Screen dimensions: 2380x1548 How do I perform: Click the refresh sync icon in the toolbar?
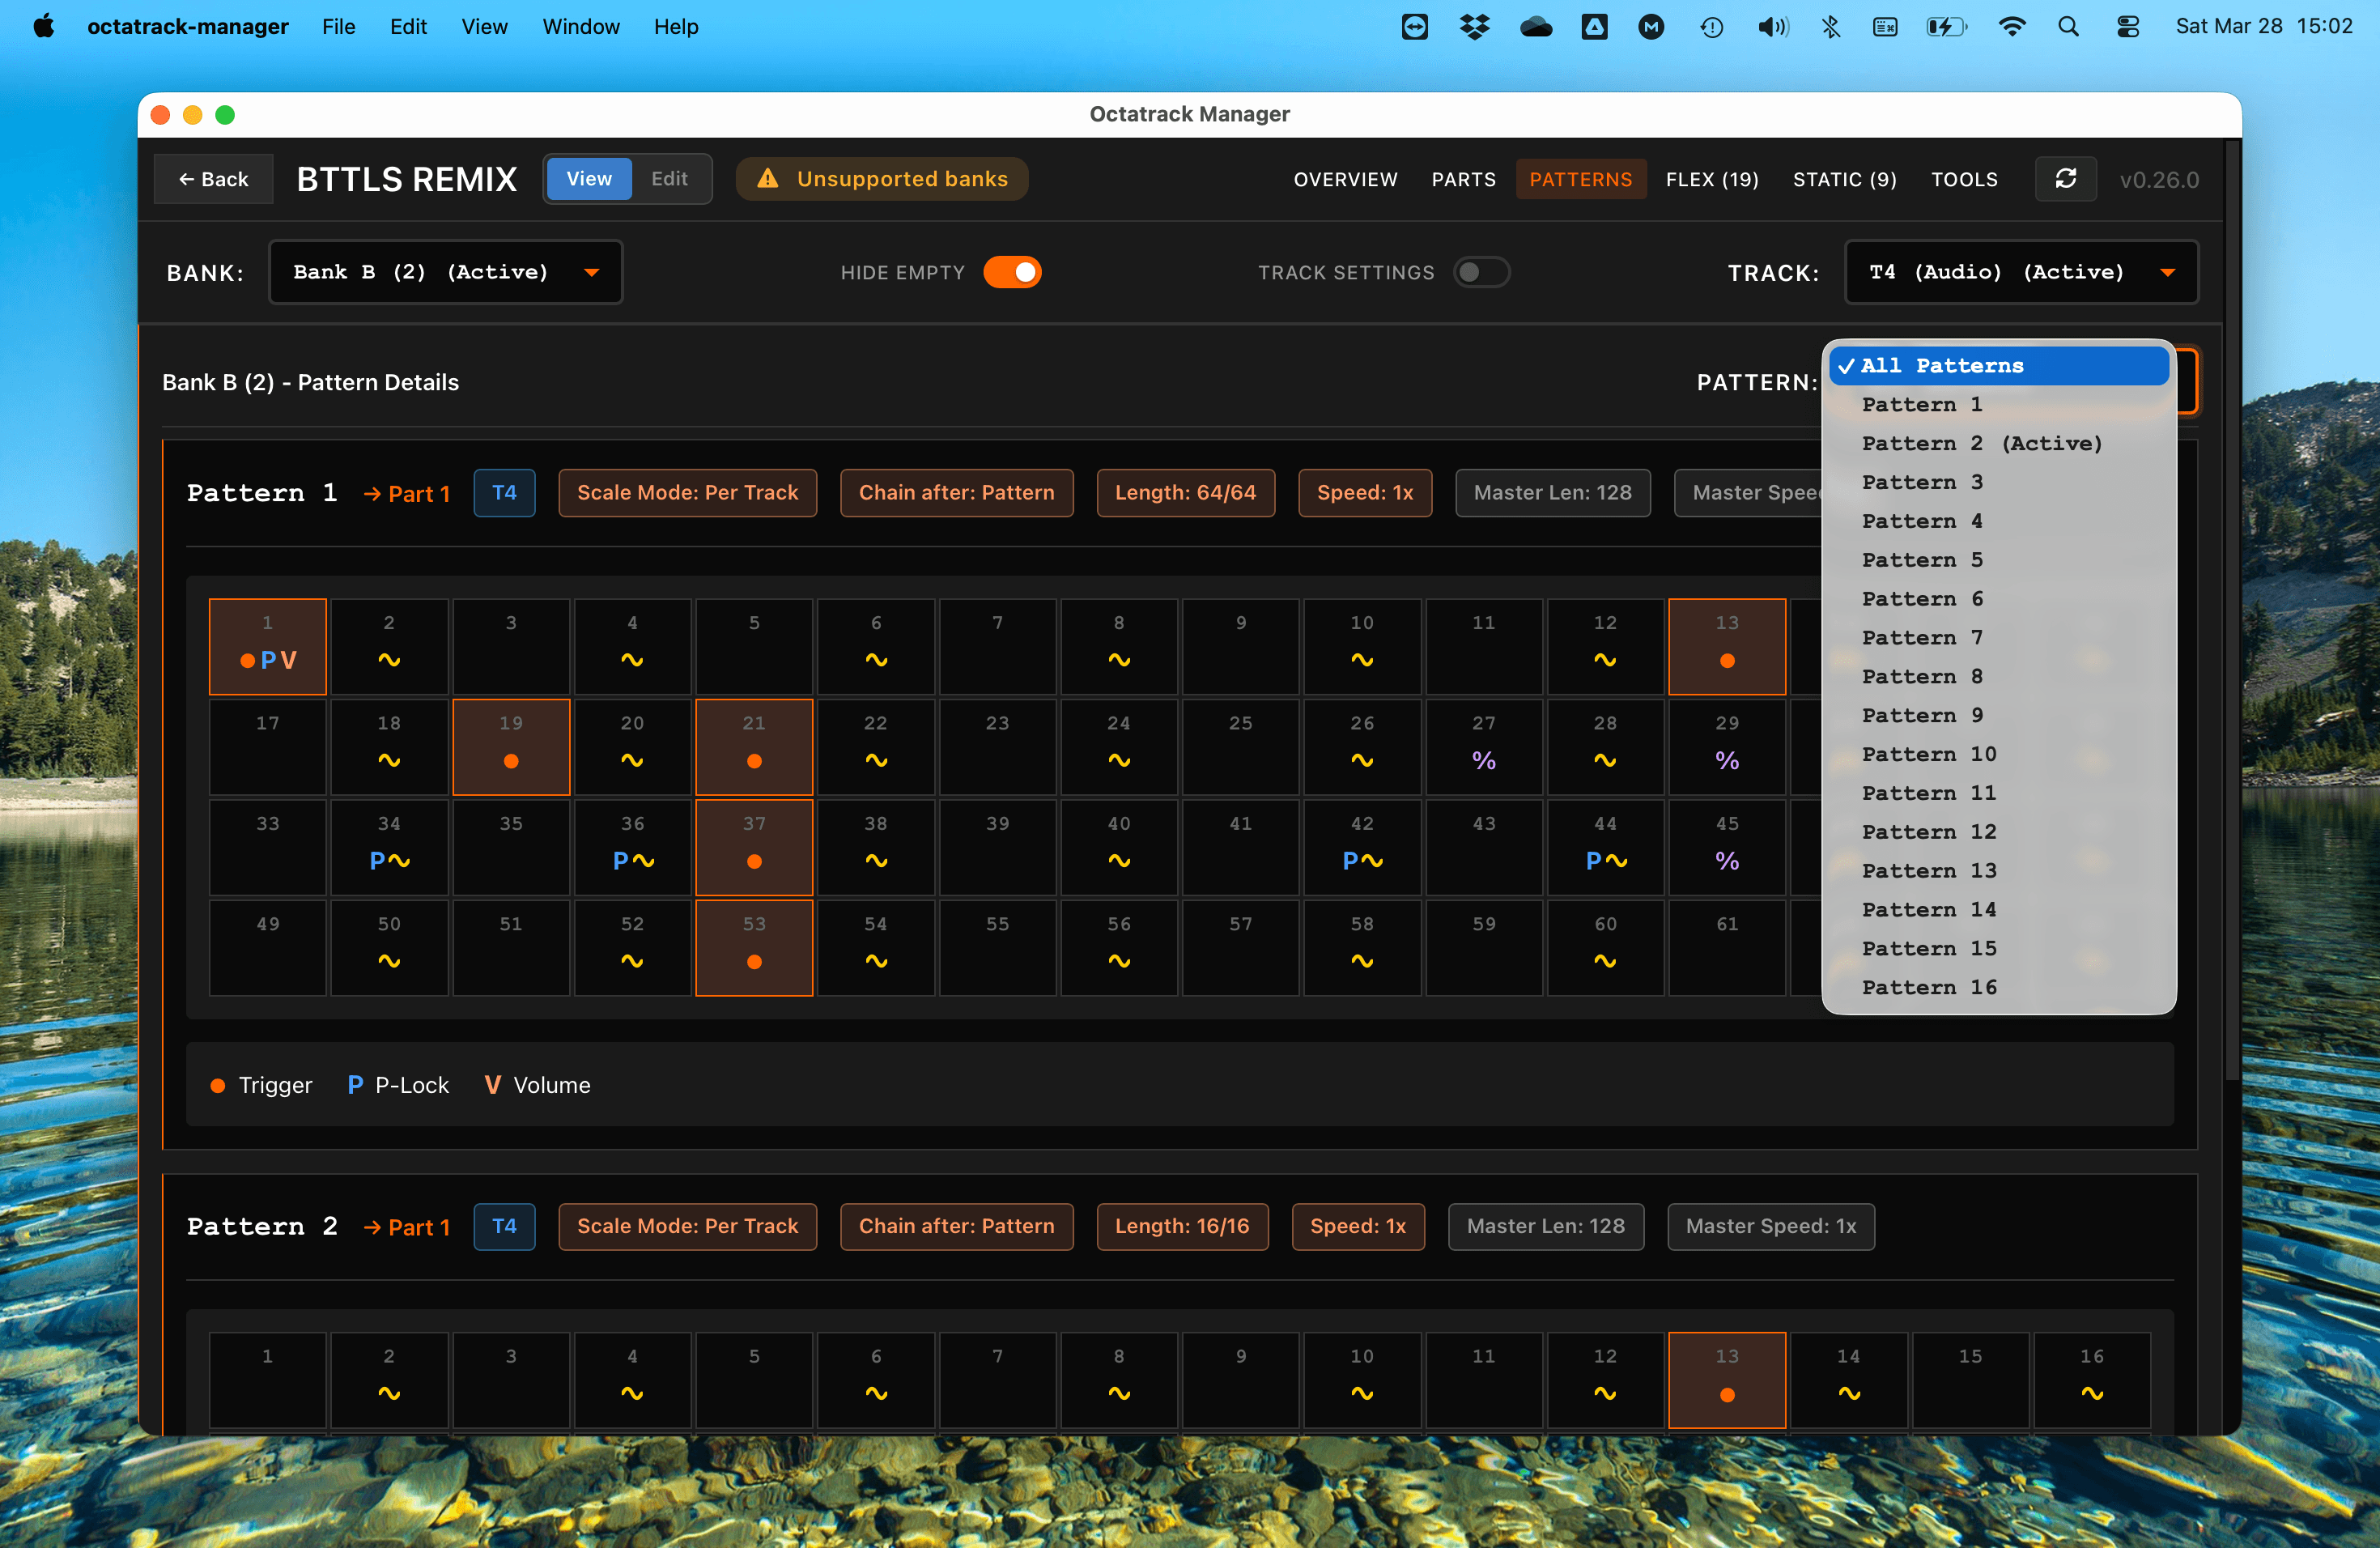coord(2066,179)
